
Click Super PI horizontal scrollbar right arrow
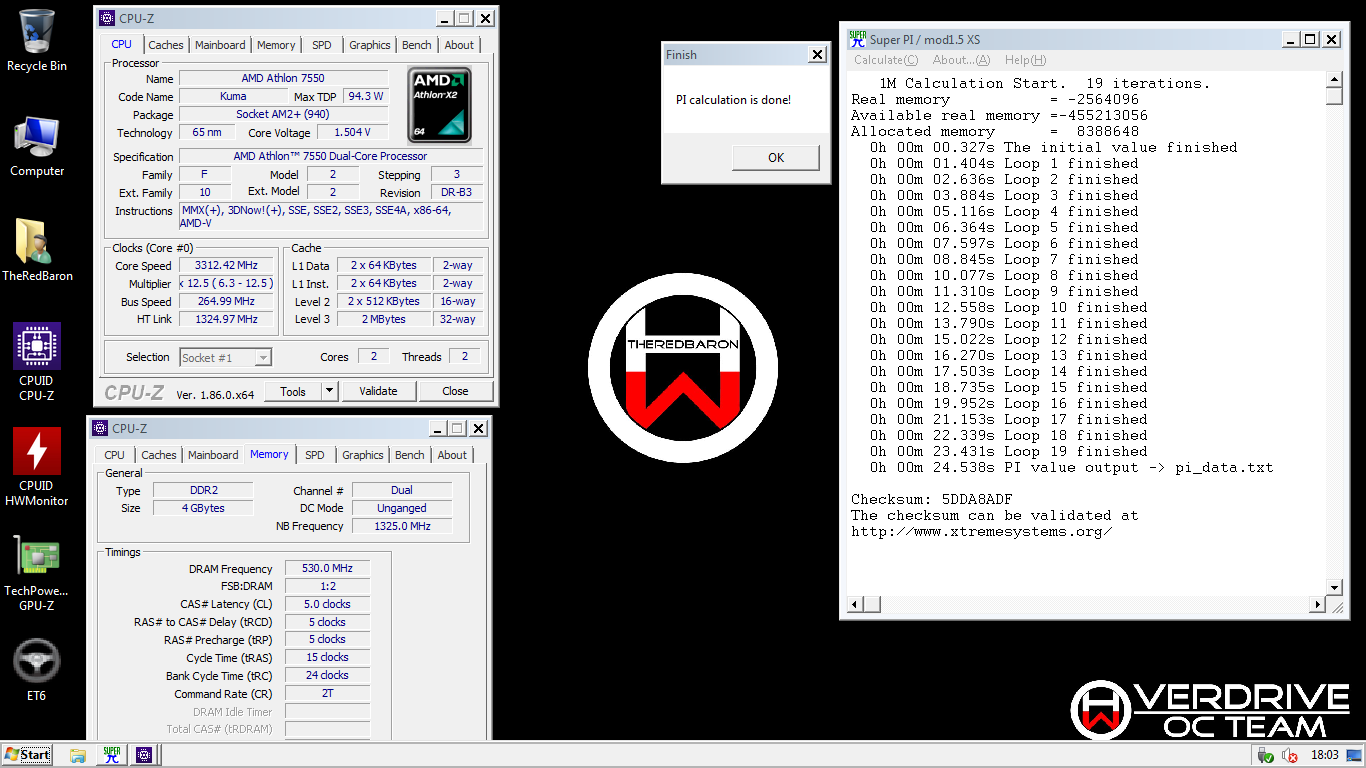click(x=1317, y=605)
